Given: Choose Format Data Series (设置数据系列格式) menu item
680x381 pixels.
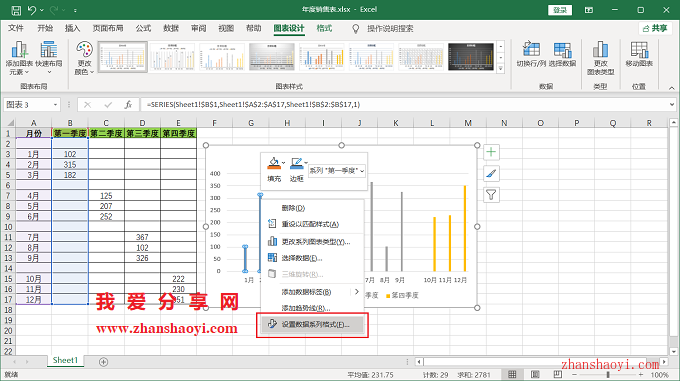Looking at the screenshot, I should coord(312,324).
